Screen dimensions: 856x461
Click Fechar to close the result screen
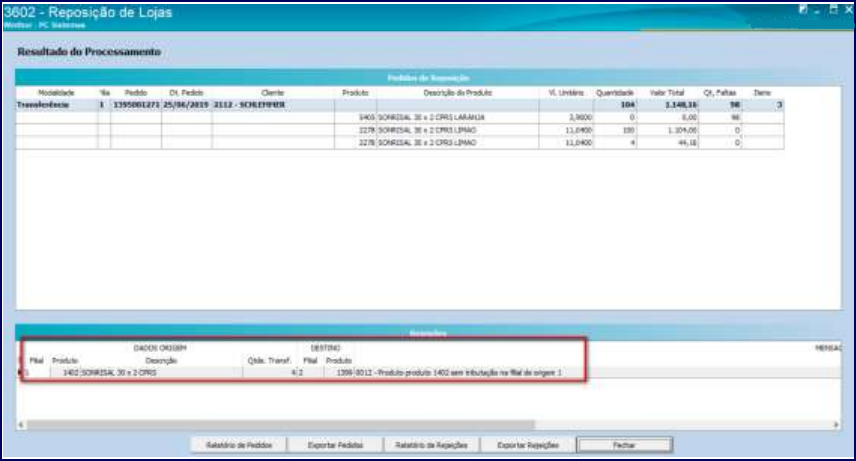(624, 445)
